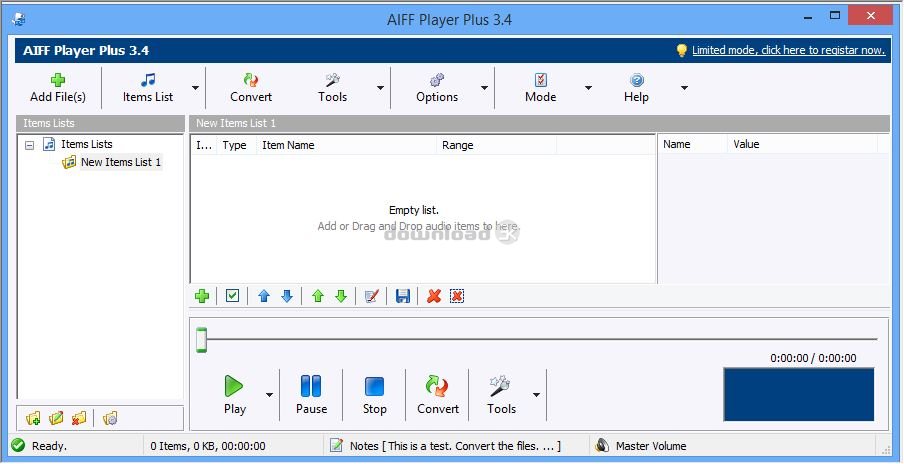
Task: Click the Mode toolbar button
Action: tap(541, 88)
